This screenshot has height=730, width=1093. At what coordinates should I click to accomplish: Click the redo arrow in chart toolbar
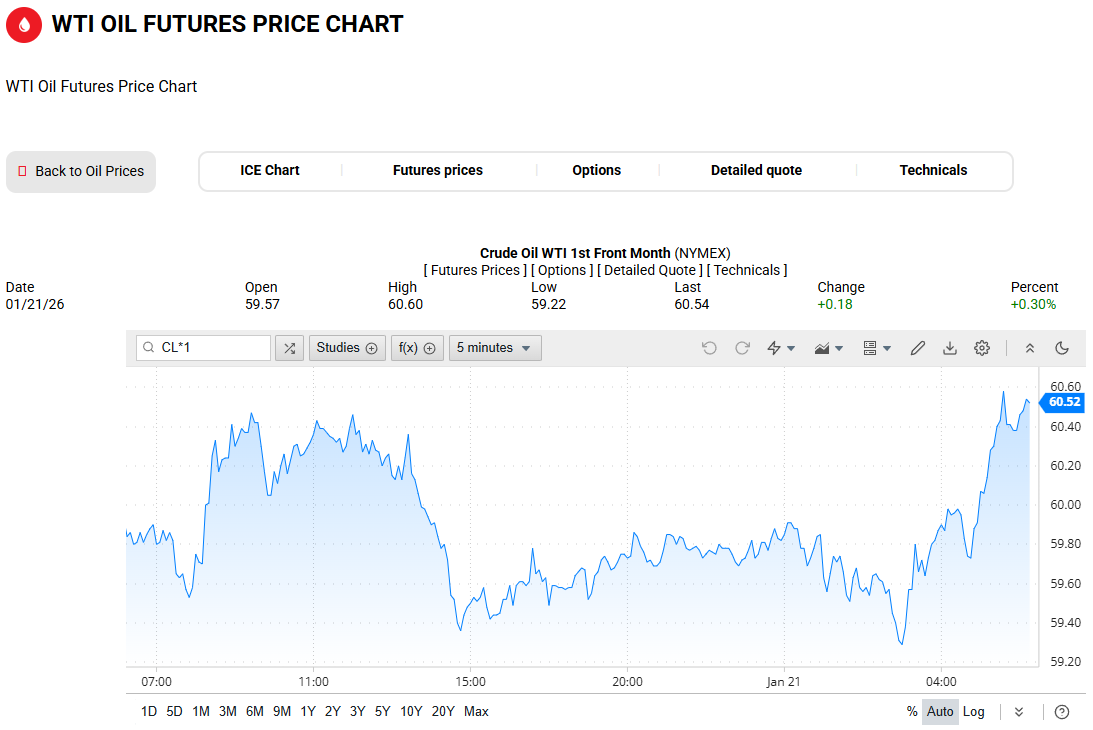[x=742, y=348]
